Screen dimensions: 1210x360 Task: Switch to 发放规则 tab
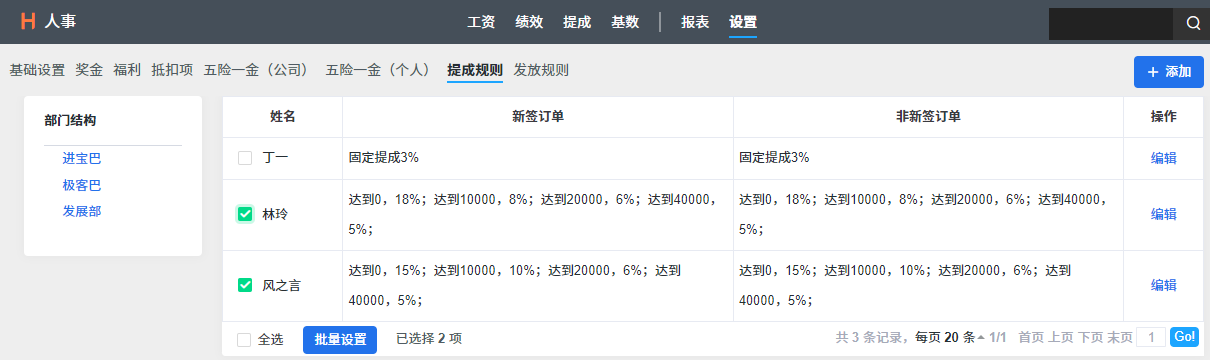point(541,70)
